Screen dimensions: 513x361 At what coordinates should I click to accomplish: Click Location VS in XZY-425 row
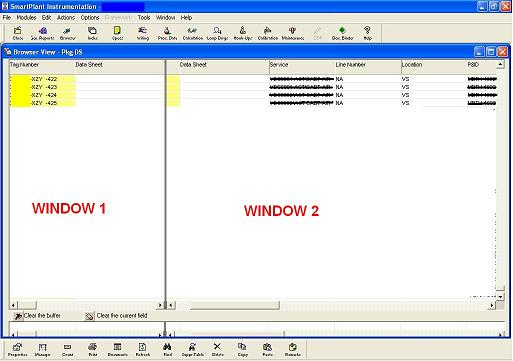tap(405, 103)
